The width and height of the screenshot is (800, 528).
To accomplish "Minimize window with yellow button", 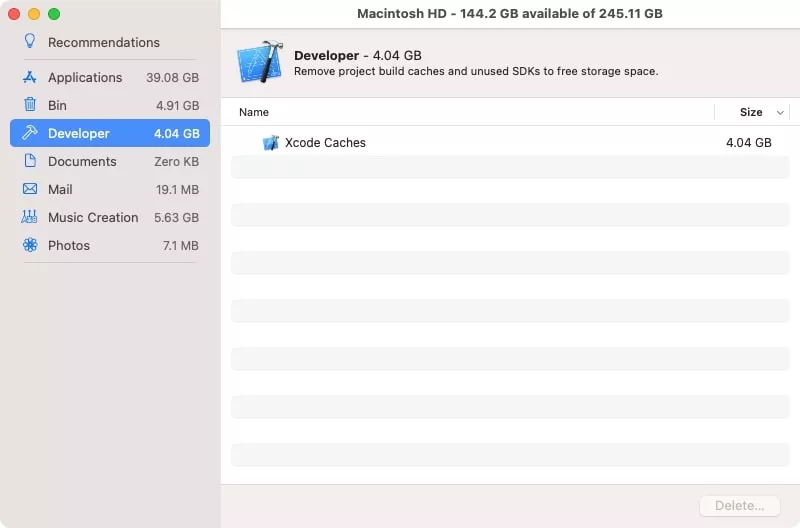I will pyautogui.click(x=34, y=14).
